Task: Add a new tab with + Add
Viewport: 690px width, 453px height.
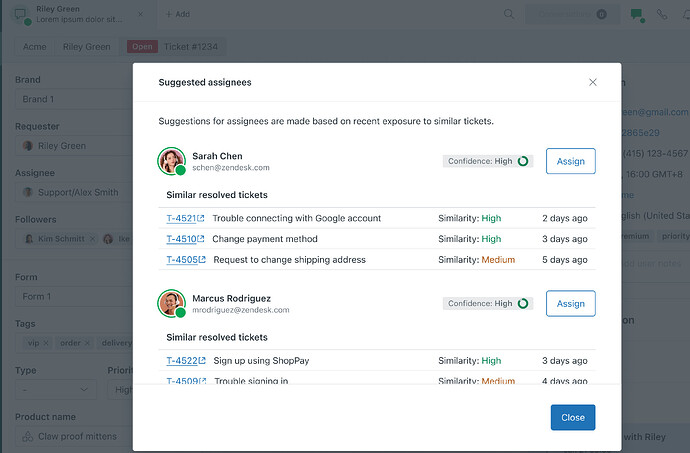Action: tap(177, 14)
